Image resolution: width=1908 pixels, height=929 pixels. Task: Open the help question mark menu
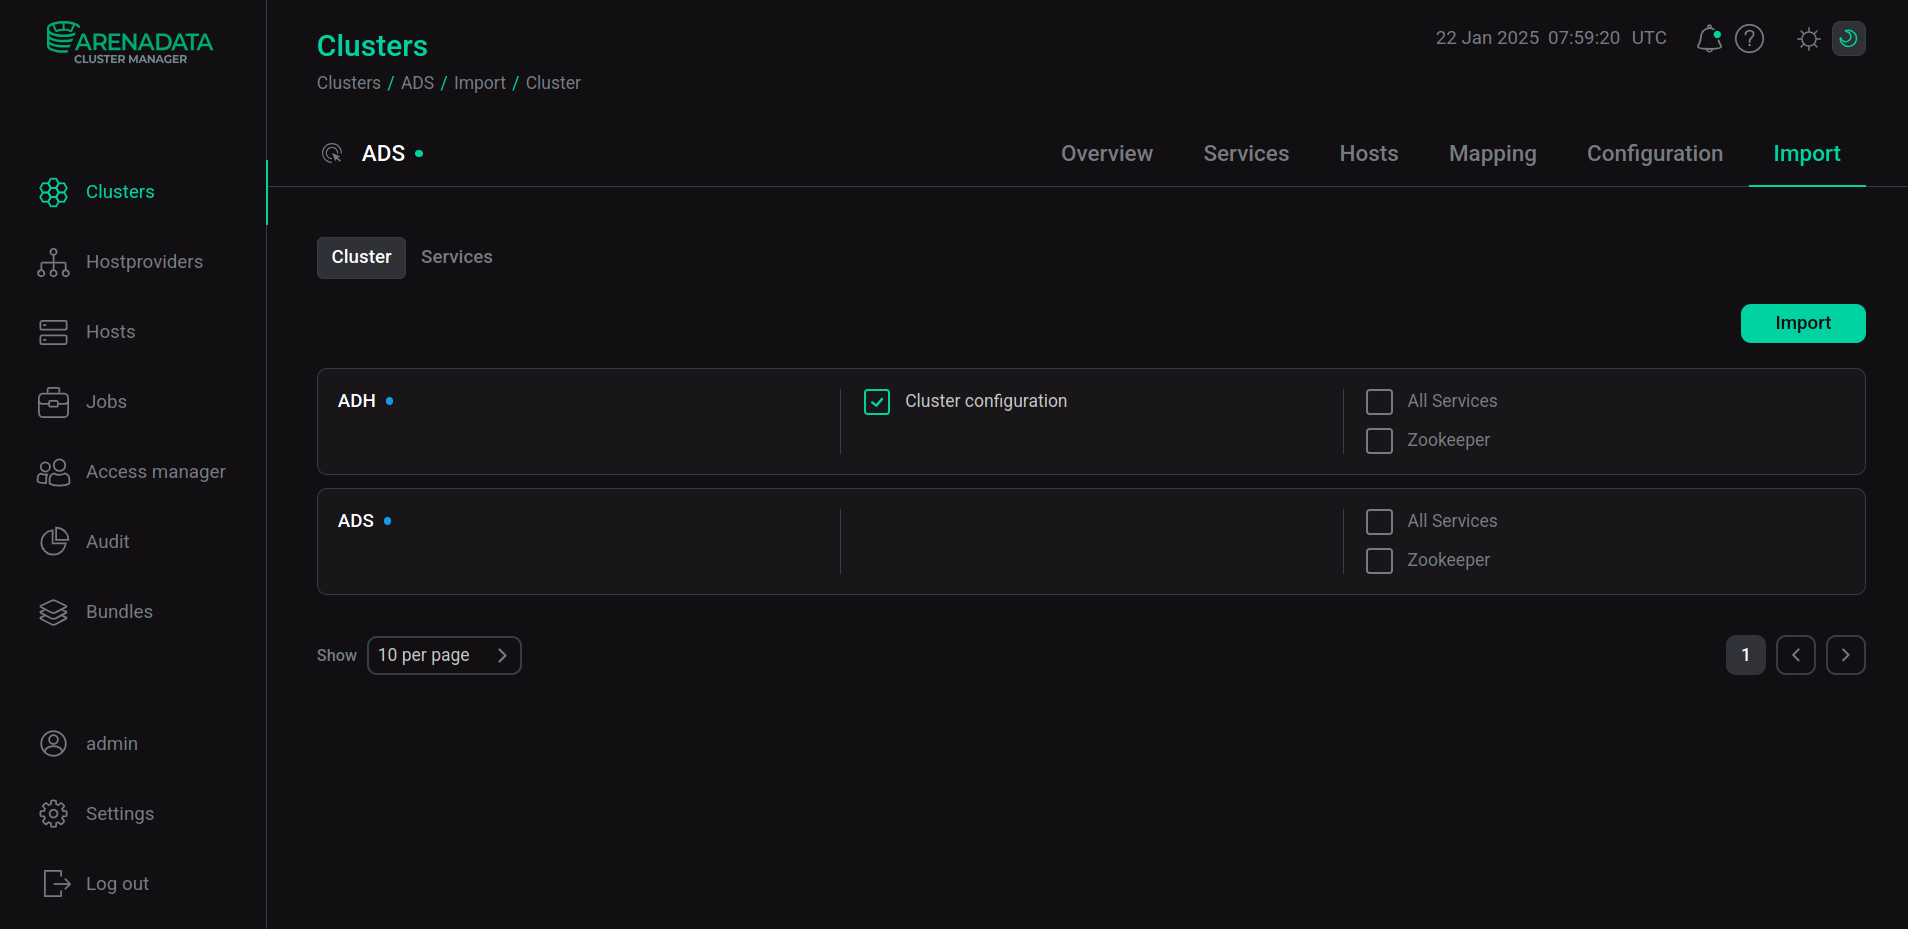pos(1749,39)
